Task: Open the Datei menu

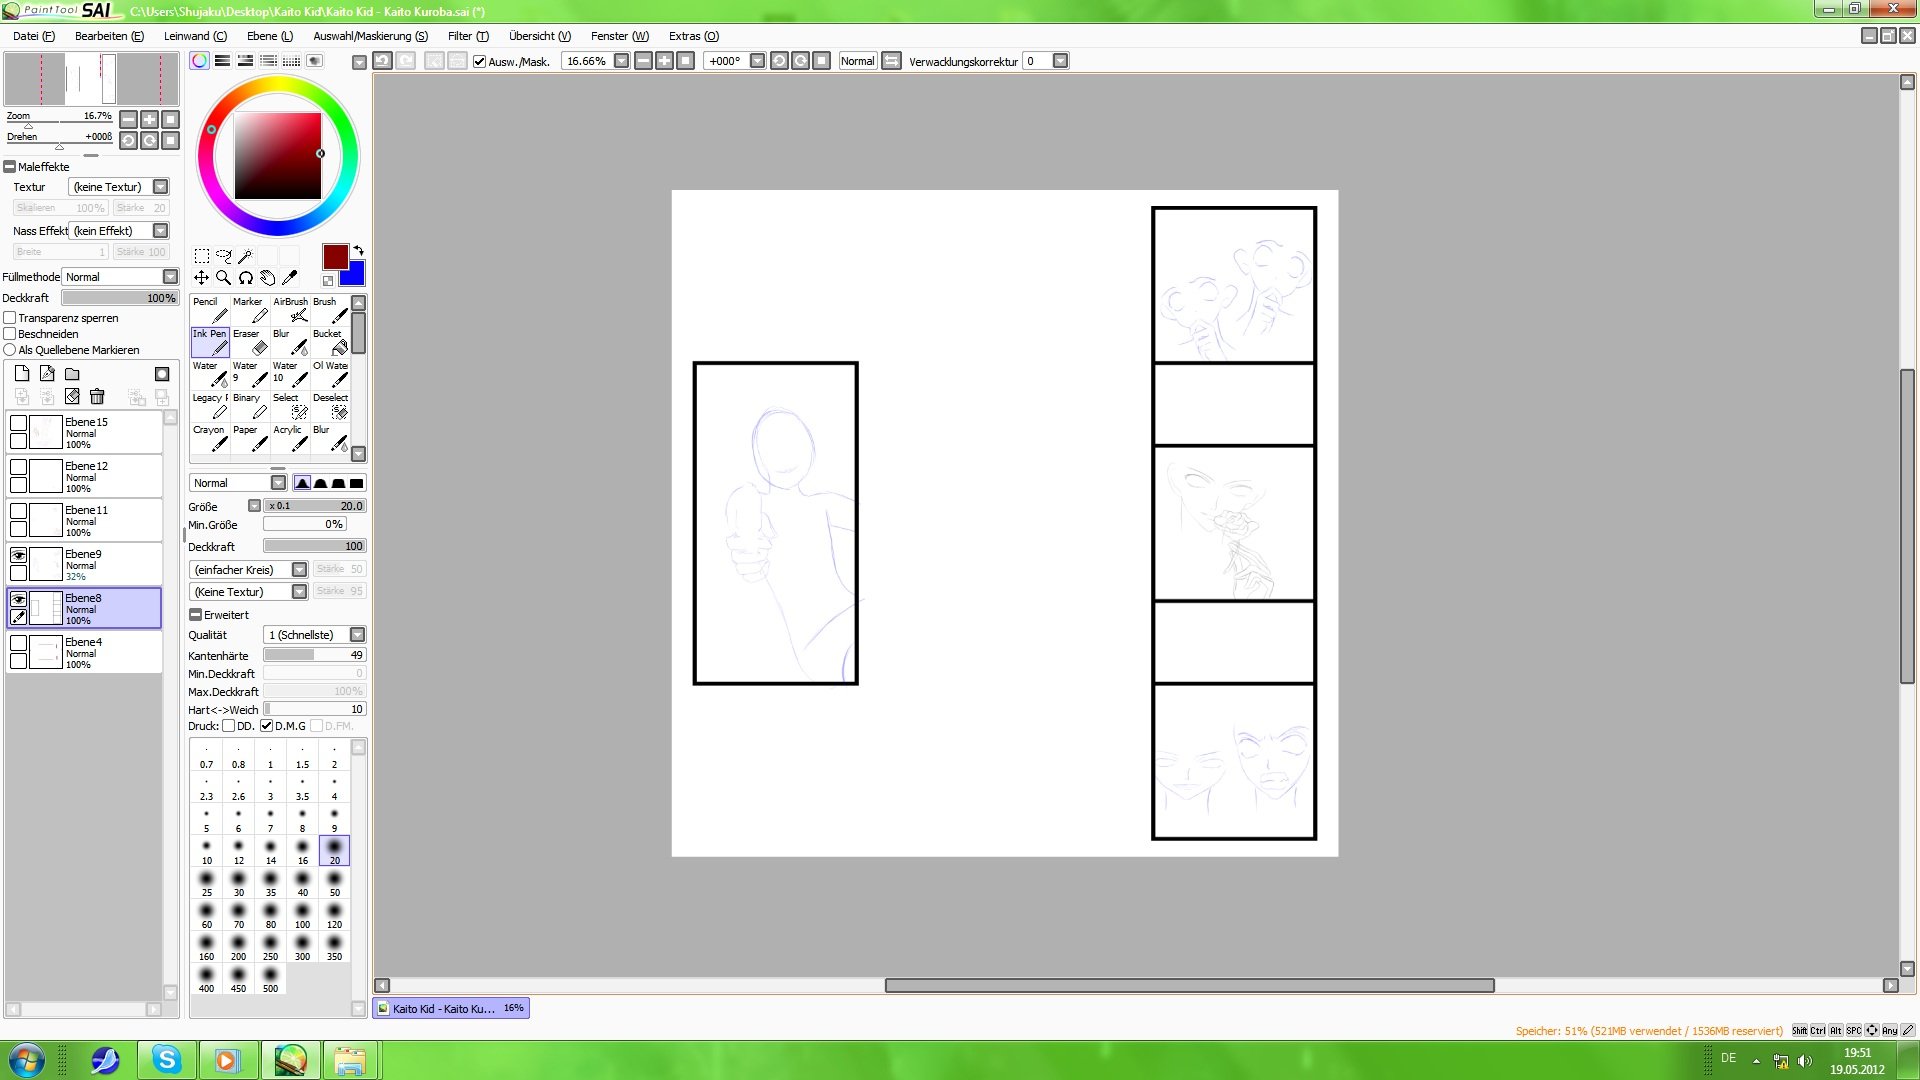Action: coord(34,36)
